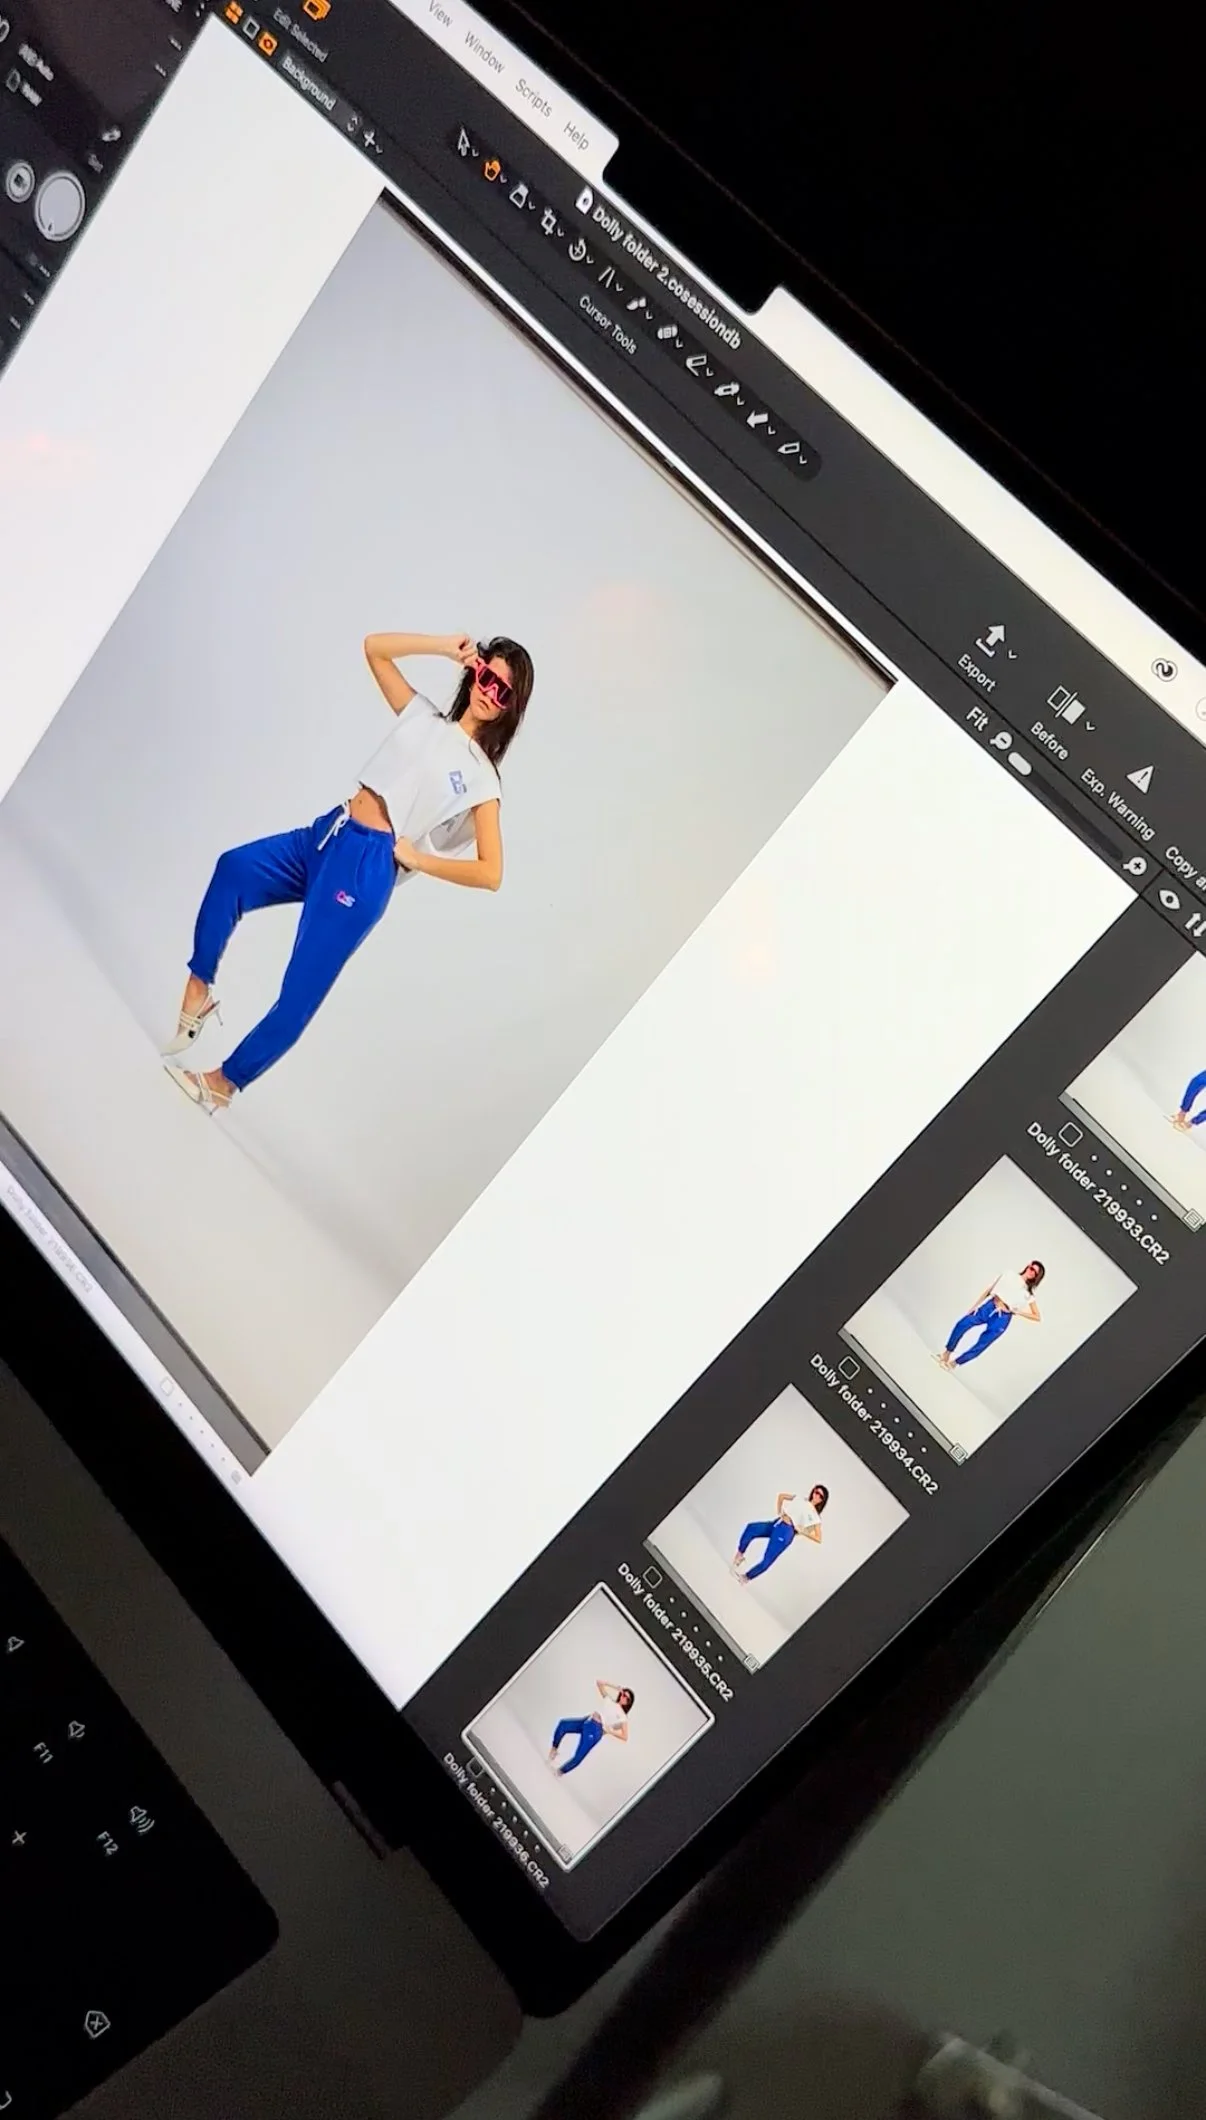The image size is (1206, 2120).
Task: Click the Export label
Action: click(x=976, y=672)
